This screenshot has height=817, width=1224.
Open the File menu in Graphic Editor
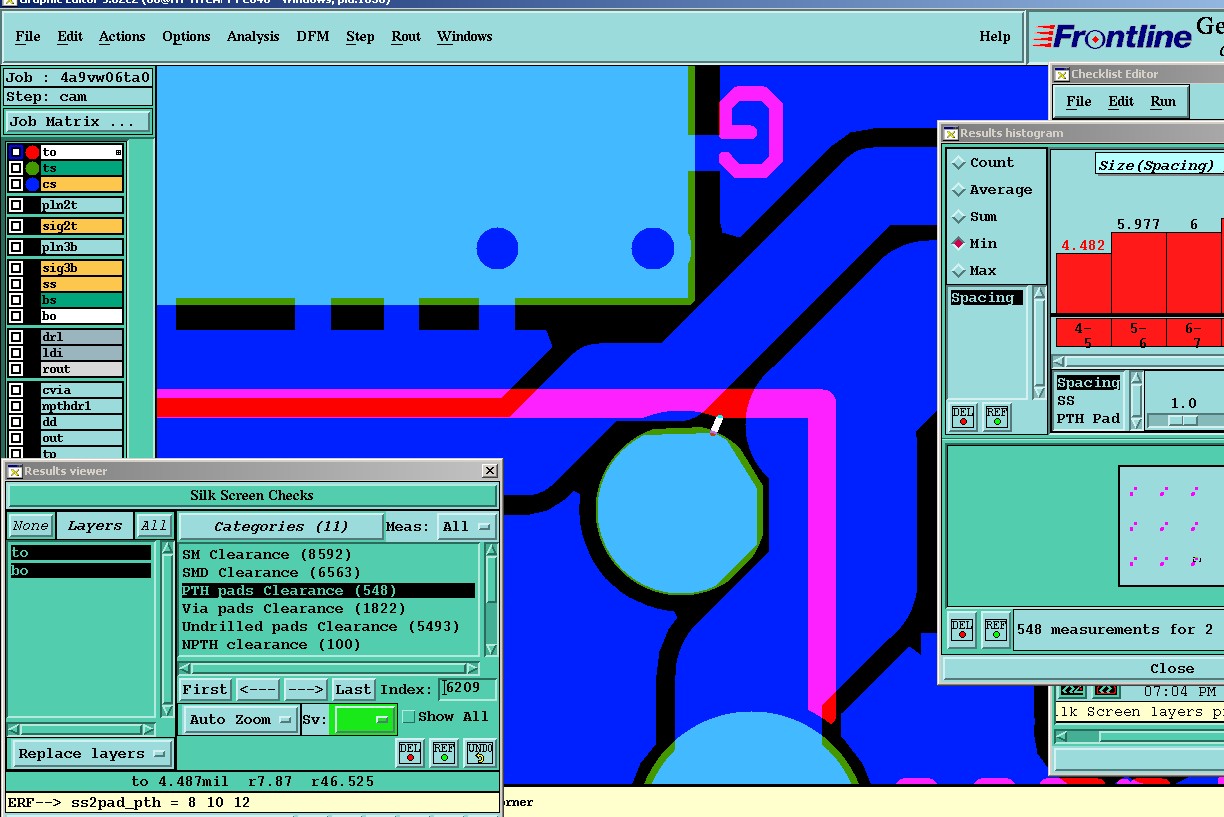[x=28, y=36]
